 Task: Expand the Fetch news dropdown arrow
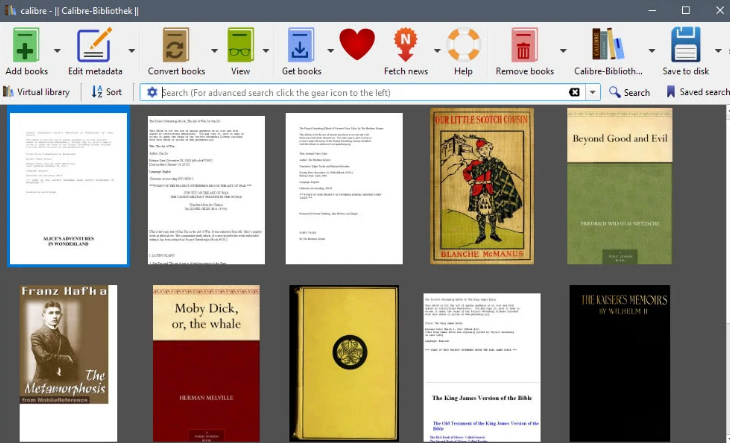pyautogui.click(x=437, y=50)
